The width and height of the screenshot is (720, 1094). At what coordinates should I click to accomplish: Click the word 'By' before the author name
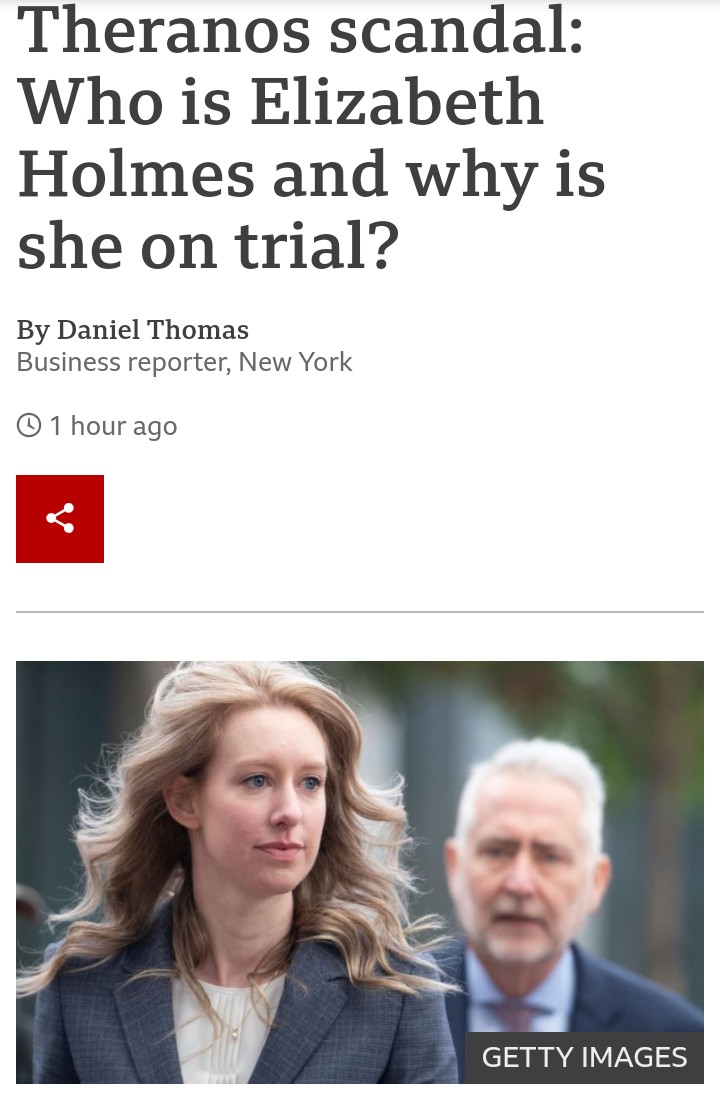coord(33,330)
